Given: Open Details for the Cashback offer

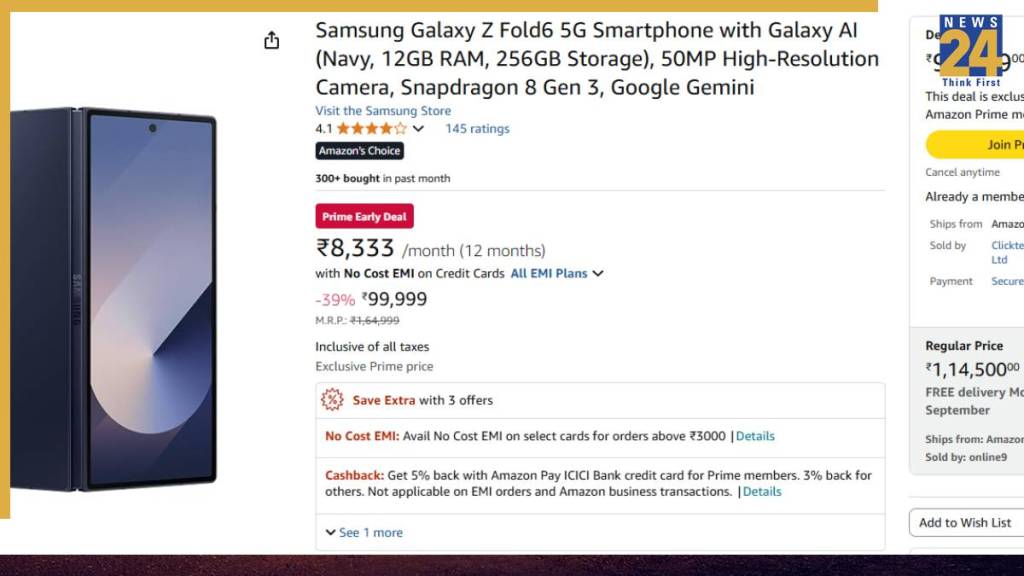Looking at the screenshot, I should point(762,491).
